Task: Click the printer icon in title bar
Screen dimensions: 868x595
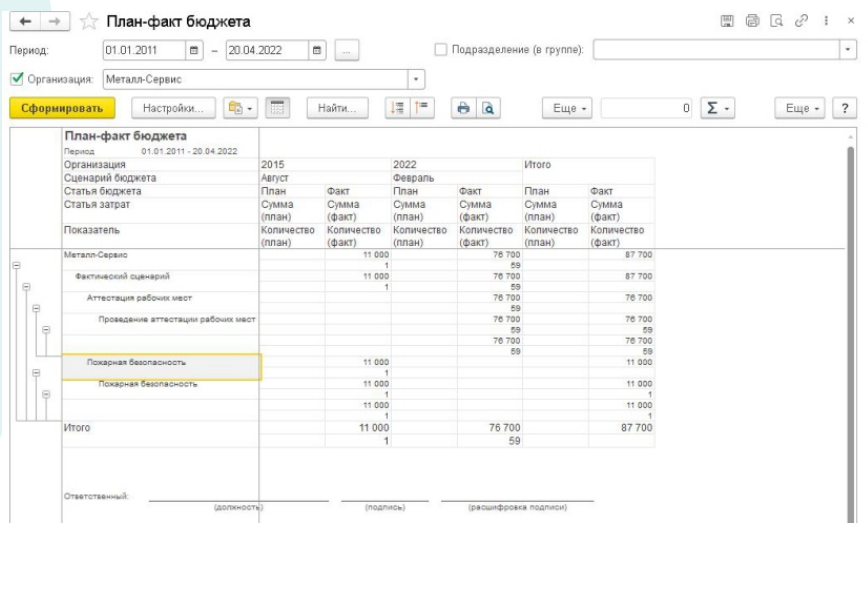Action: [x=752, y=21]
